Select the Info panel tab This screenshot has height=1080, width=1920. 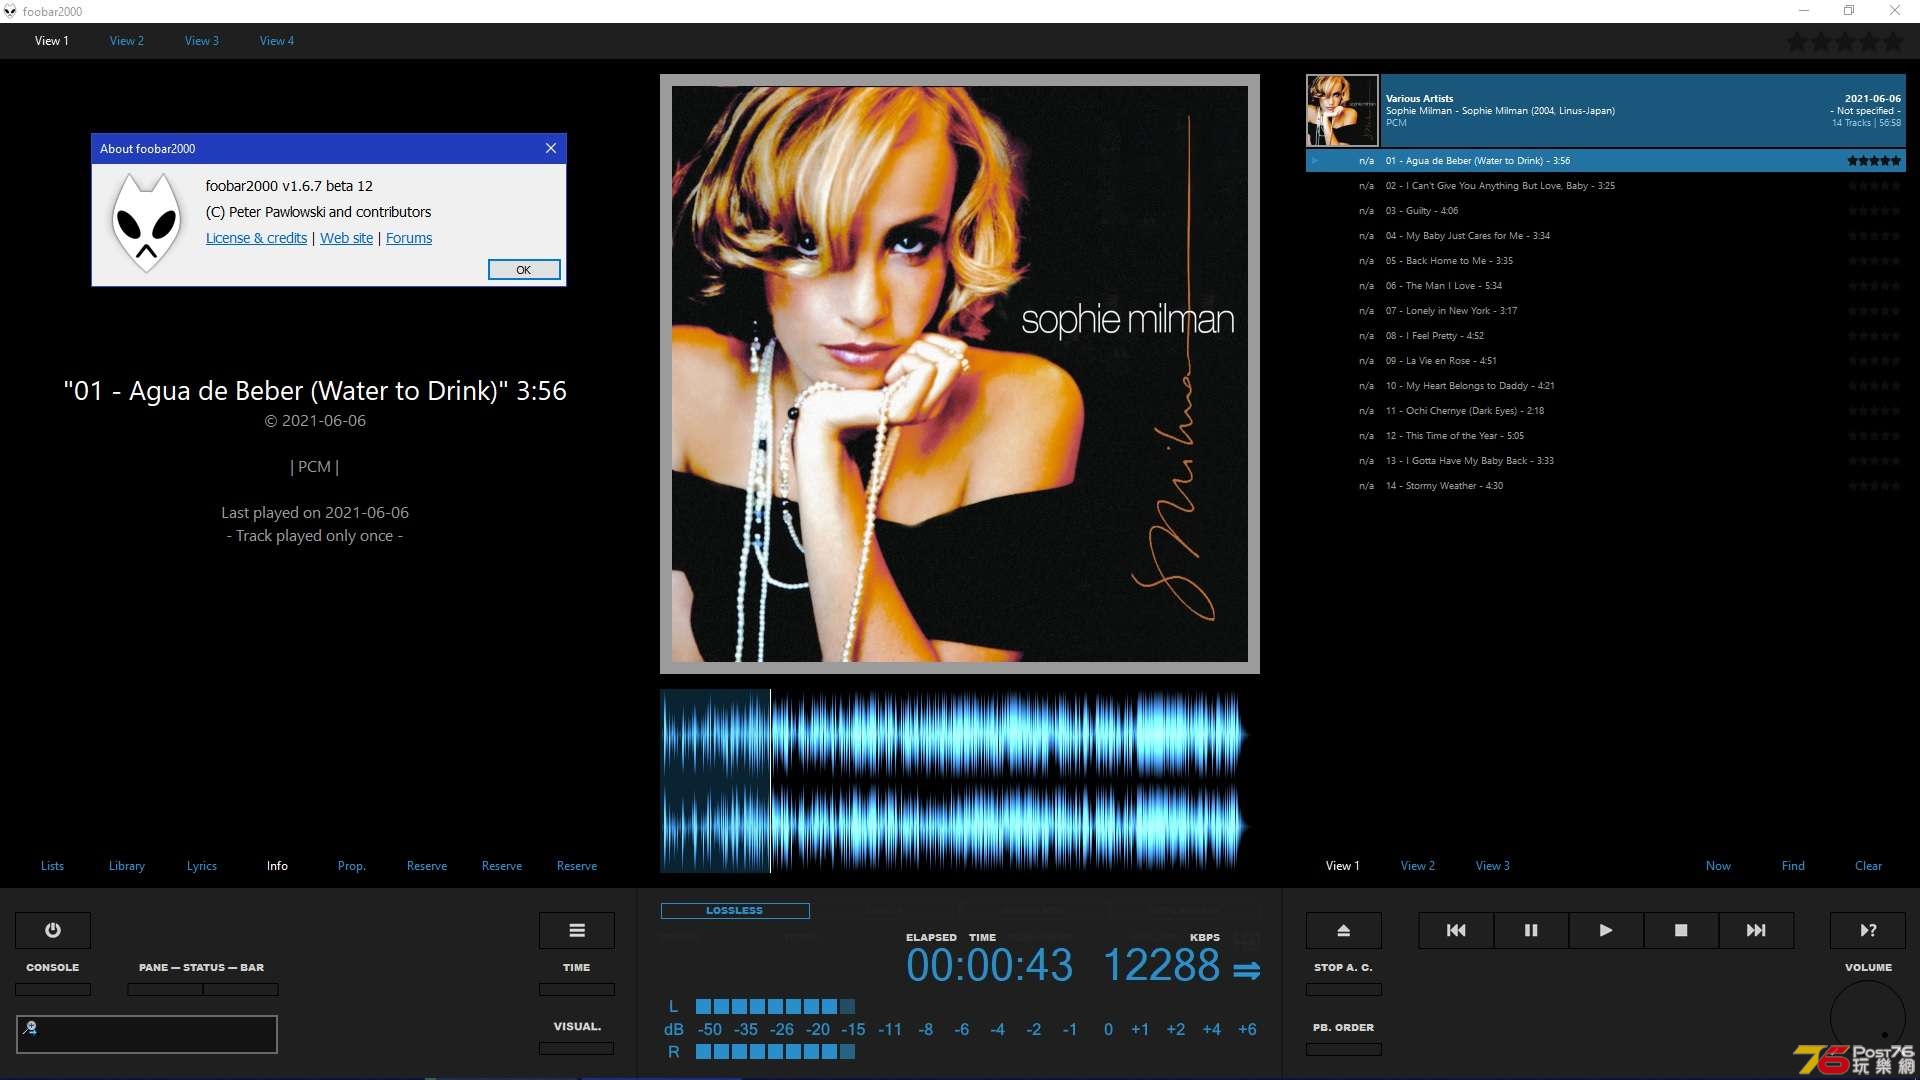point(277,866)
